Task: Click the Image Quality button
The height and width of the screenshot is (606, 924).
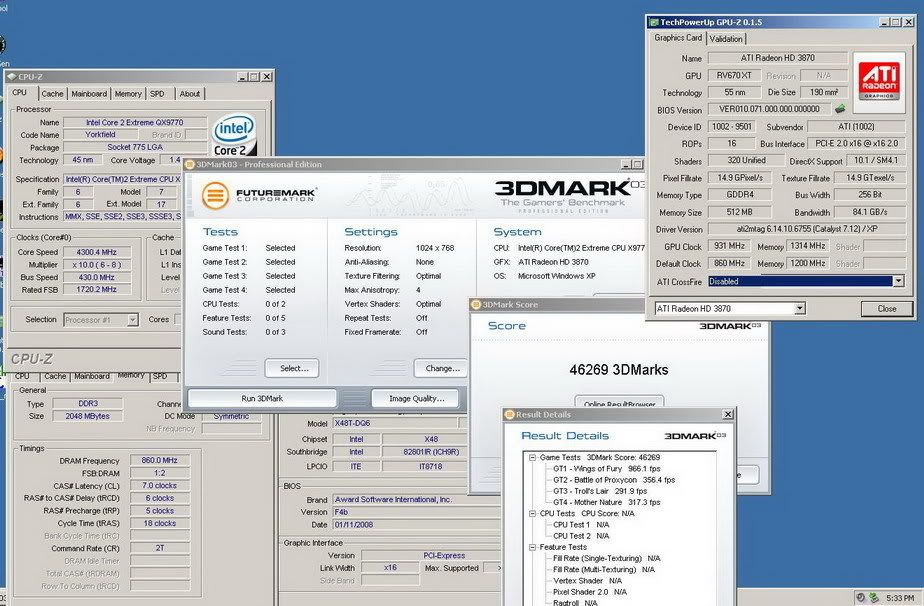Action: [x=414, y=398]
